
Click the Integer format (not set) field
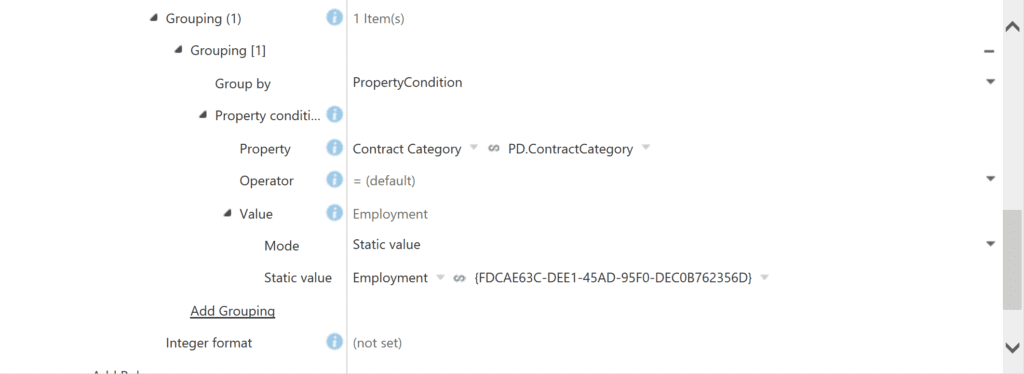point(675,343)
